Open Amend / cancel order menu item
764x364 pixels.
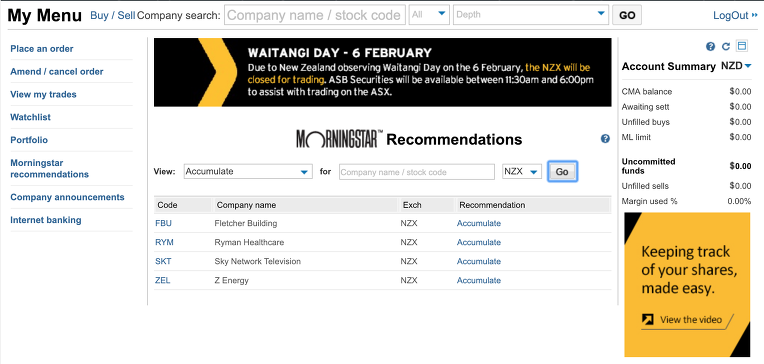pyautogui.click(x=57, y=72)
